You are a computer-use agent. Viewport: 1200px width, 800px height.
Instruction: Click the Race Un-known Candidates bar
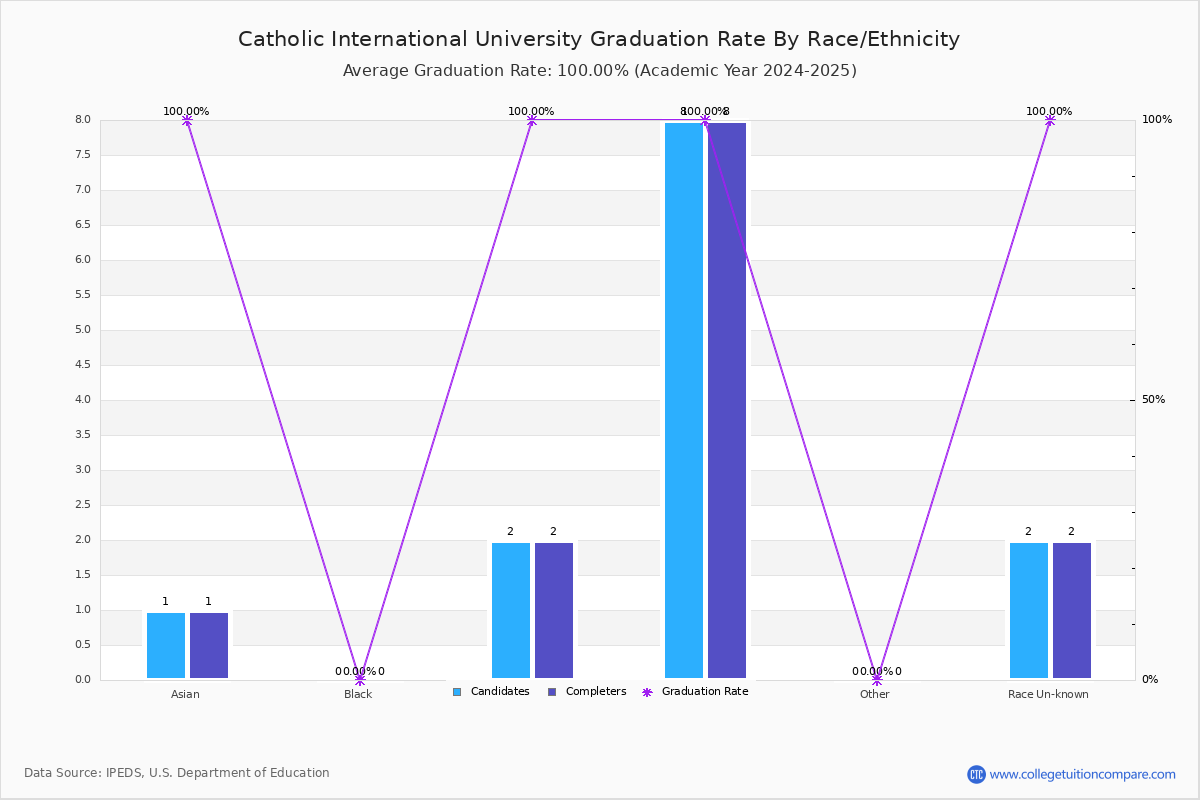click(1029, 611)
